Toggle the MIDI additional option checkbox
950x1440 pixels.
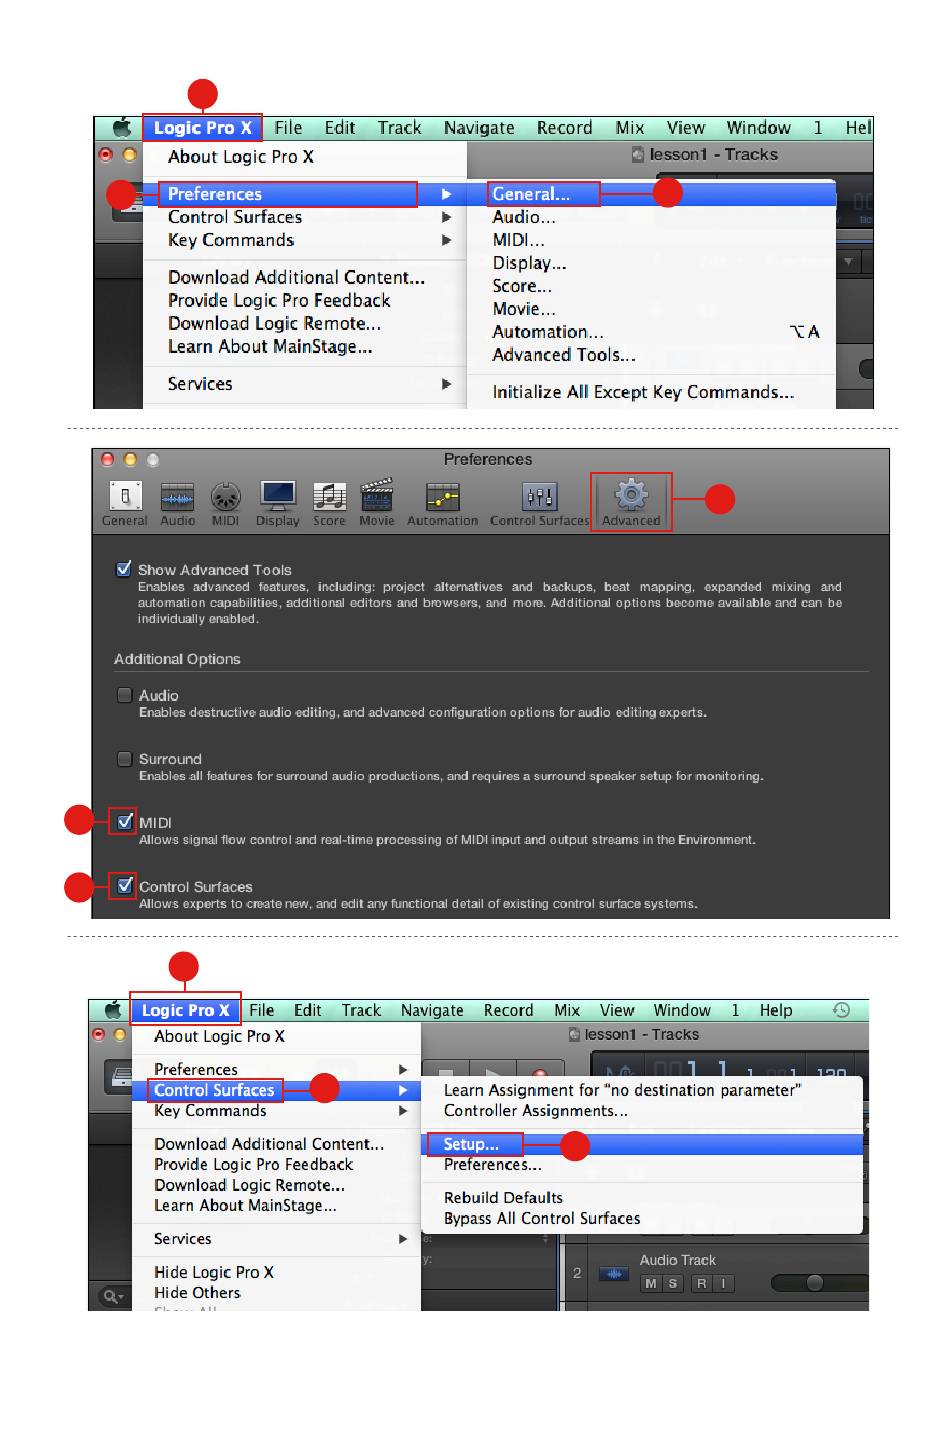(x=125, y=822)
